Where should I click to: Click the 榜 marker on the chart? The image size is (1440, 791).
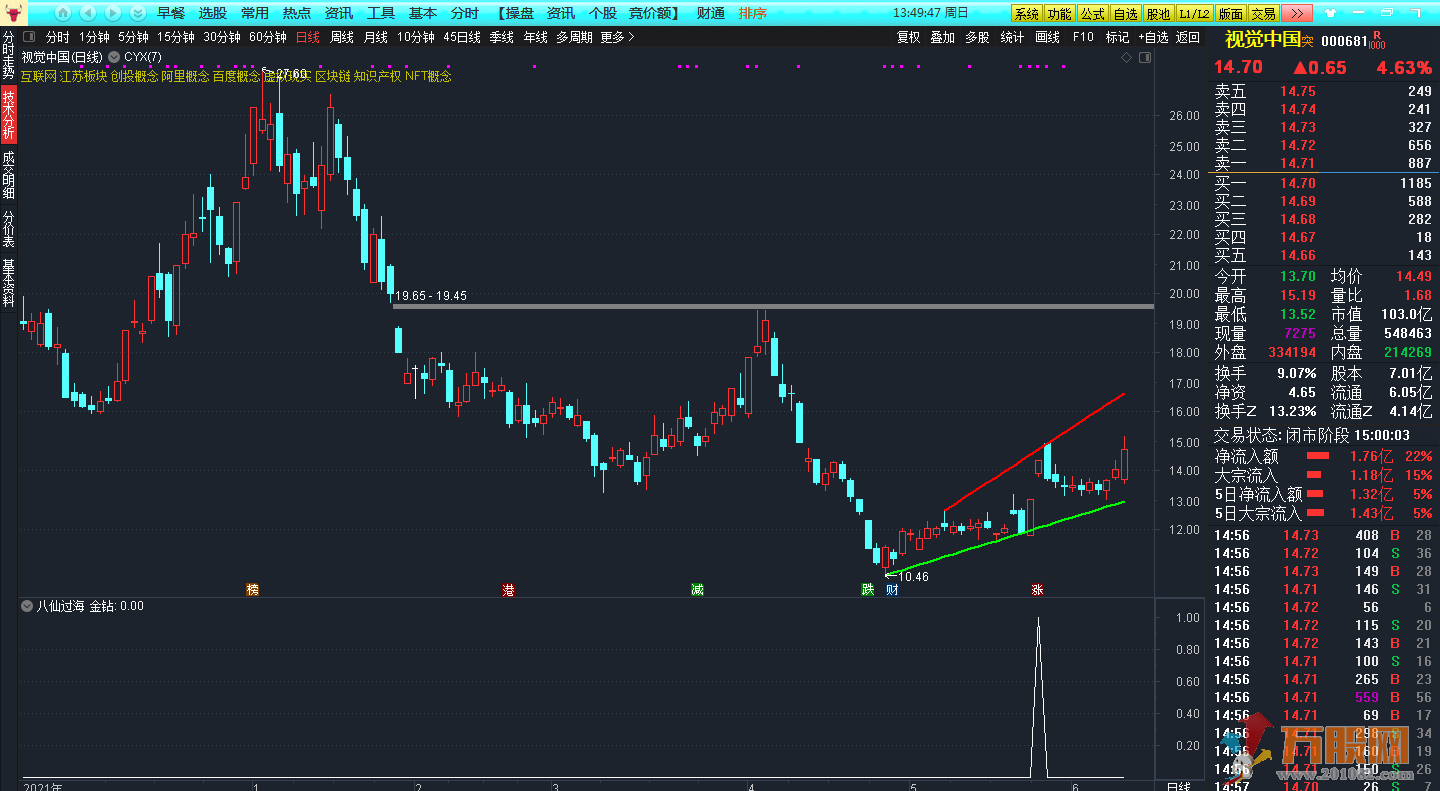click(x=252, y=590)
